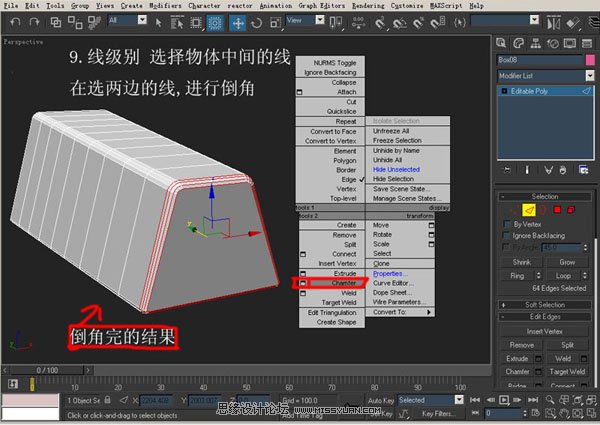Viewport: 600px width, 425px height.
Task: Open the Modify command panel tab
Action: point(518,43)
